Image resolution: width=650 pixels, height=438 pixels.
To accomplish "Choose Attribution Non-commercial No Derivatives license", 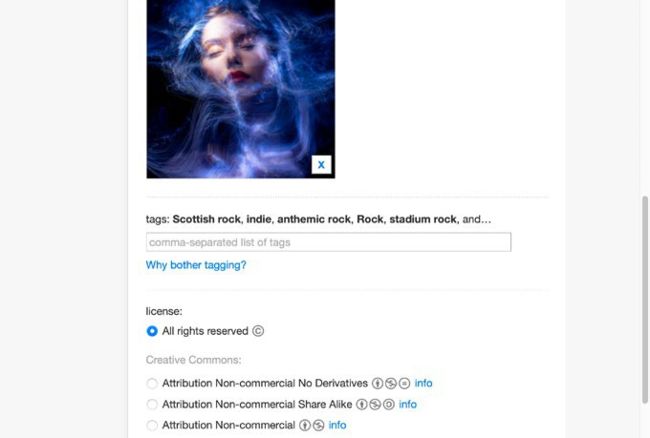I will click(152, 383).
